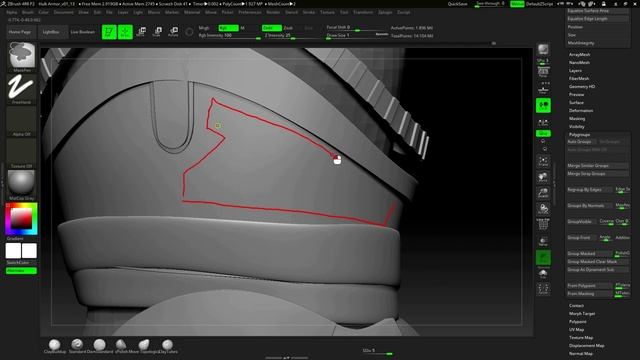
Task: Select the ClayTubes brush icon
Action: (167, 345)
